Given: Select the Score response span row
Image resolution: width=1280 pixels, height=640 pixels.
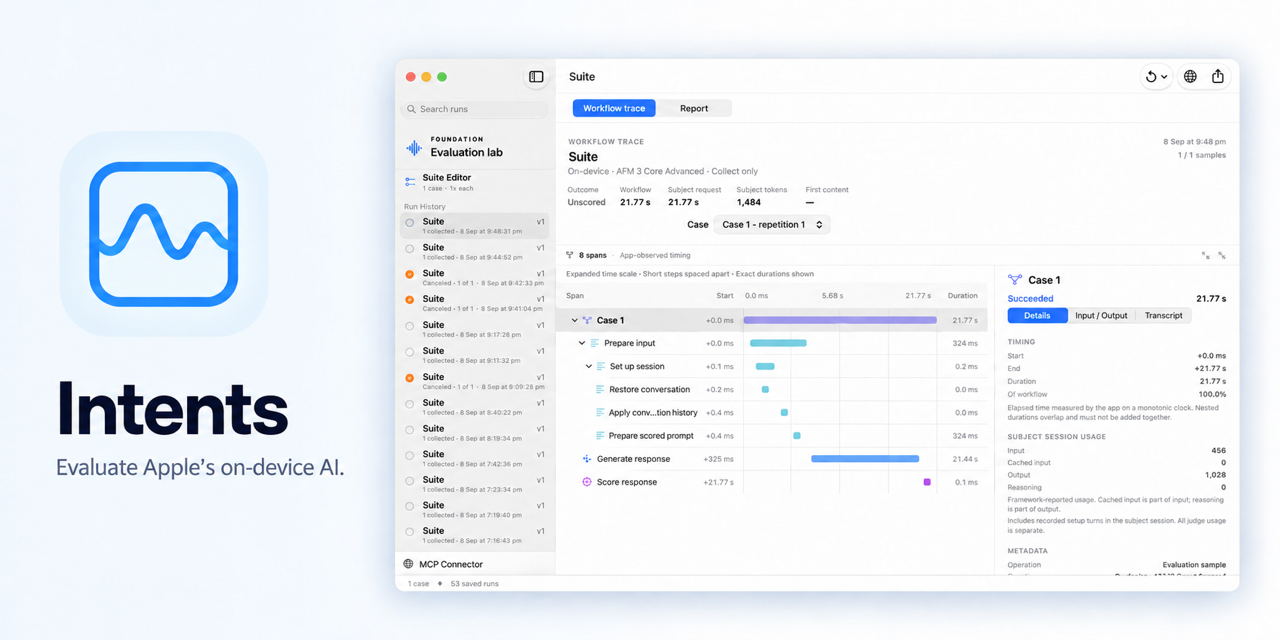Looking at the screenshot, I should 771,482.
